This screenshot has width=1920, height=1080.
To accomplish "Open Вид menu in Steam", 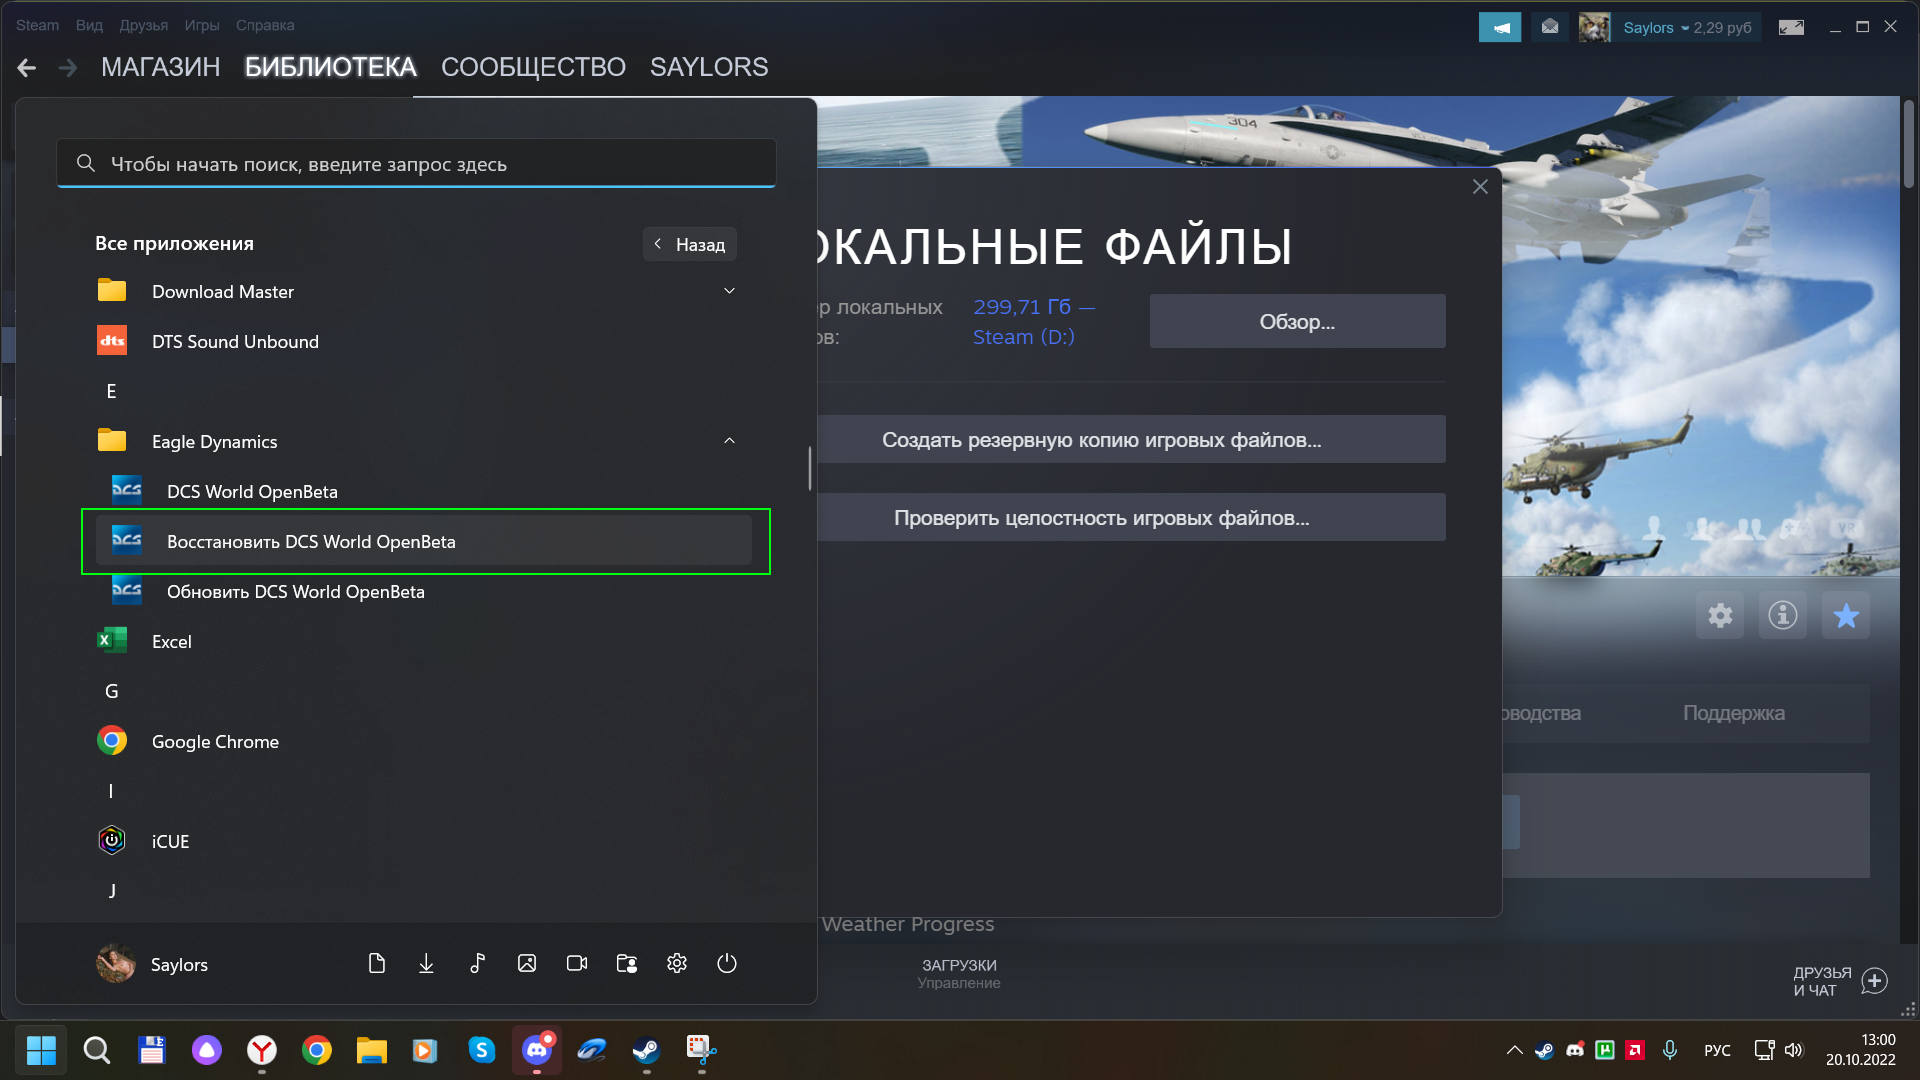I will pos(89,25).
